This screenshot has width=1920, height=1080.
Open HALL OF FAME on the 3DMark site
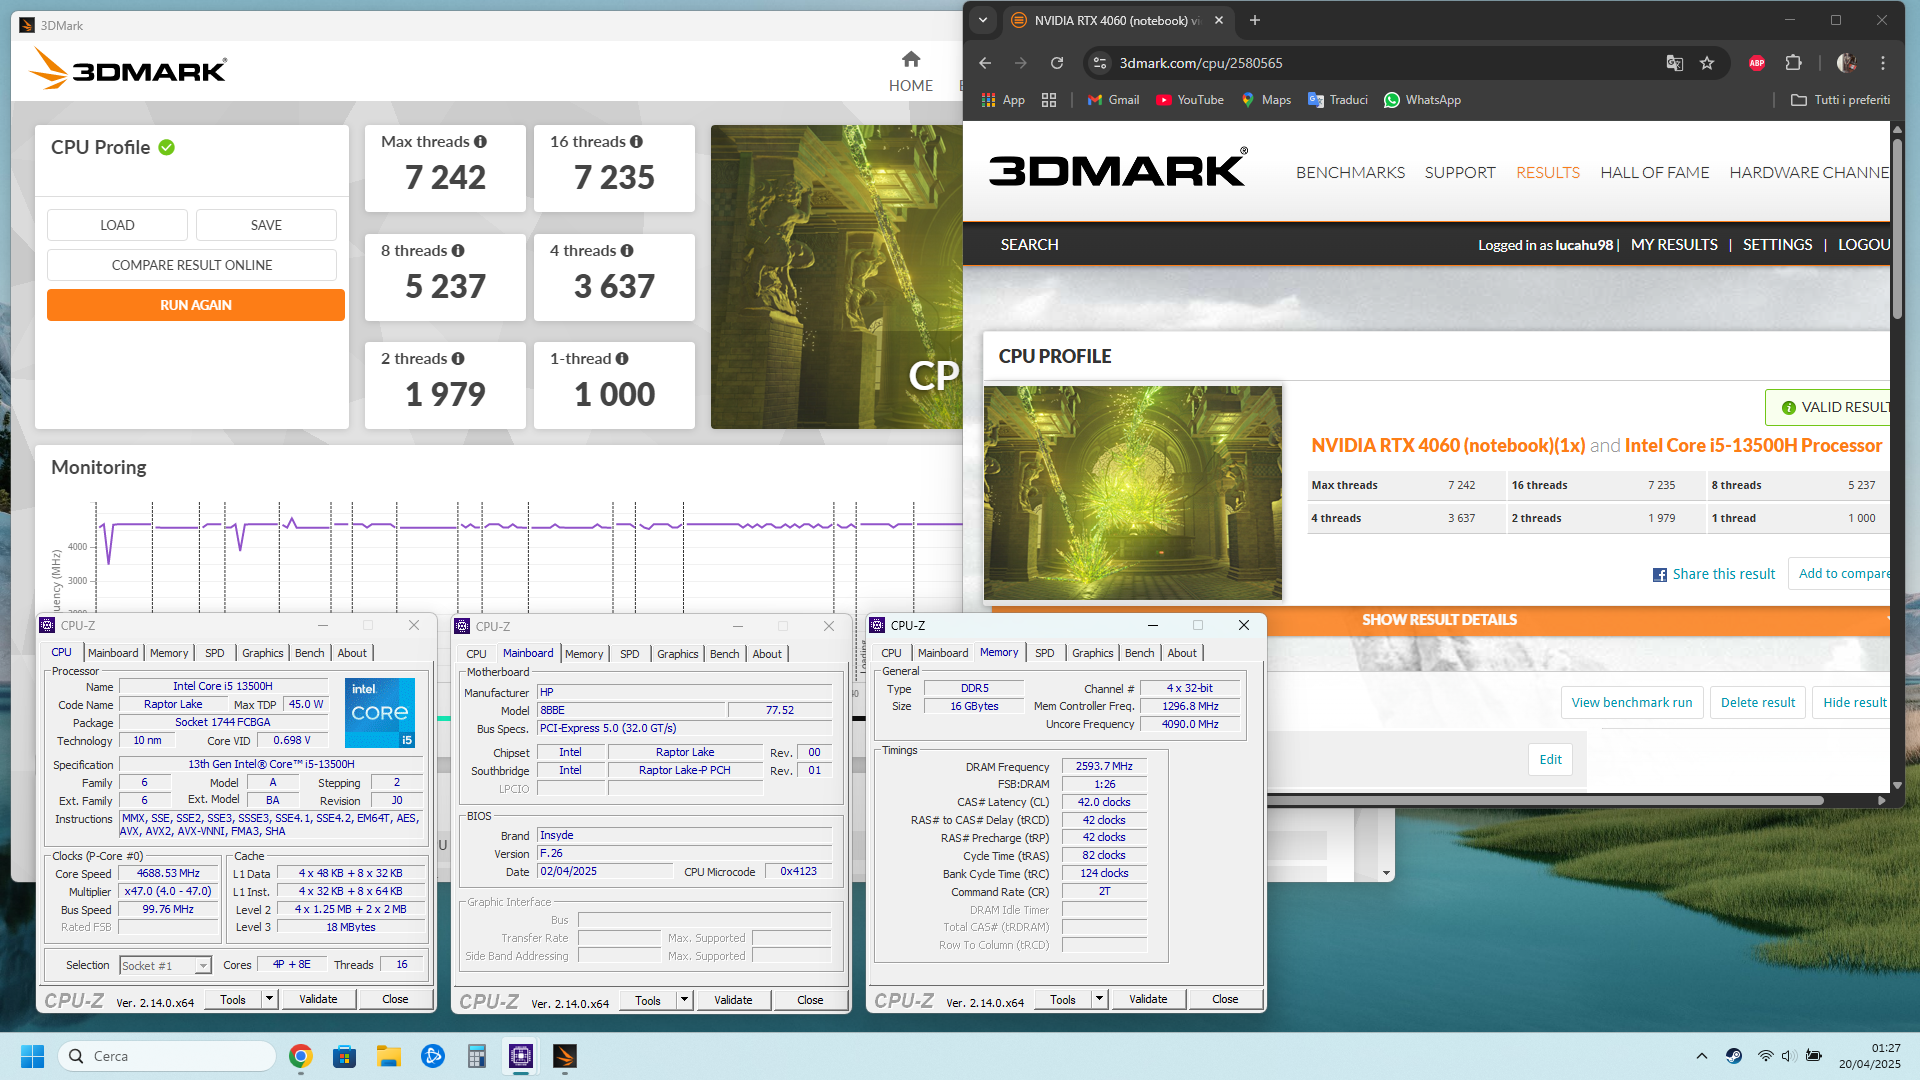click(1655, 173)
